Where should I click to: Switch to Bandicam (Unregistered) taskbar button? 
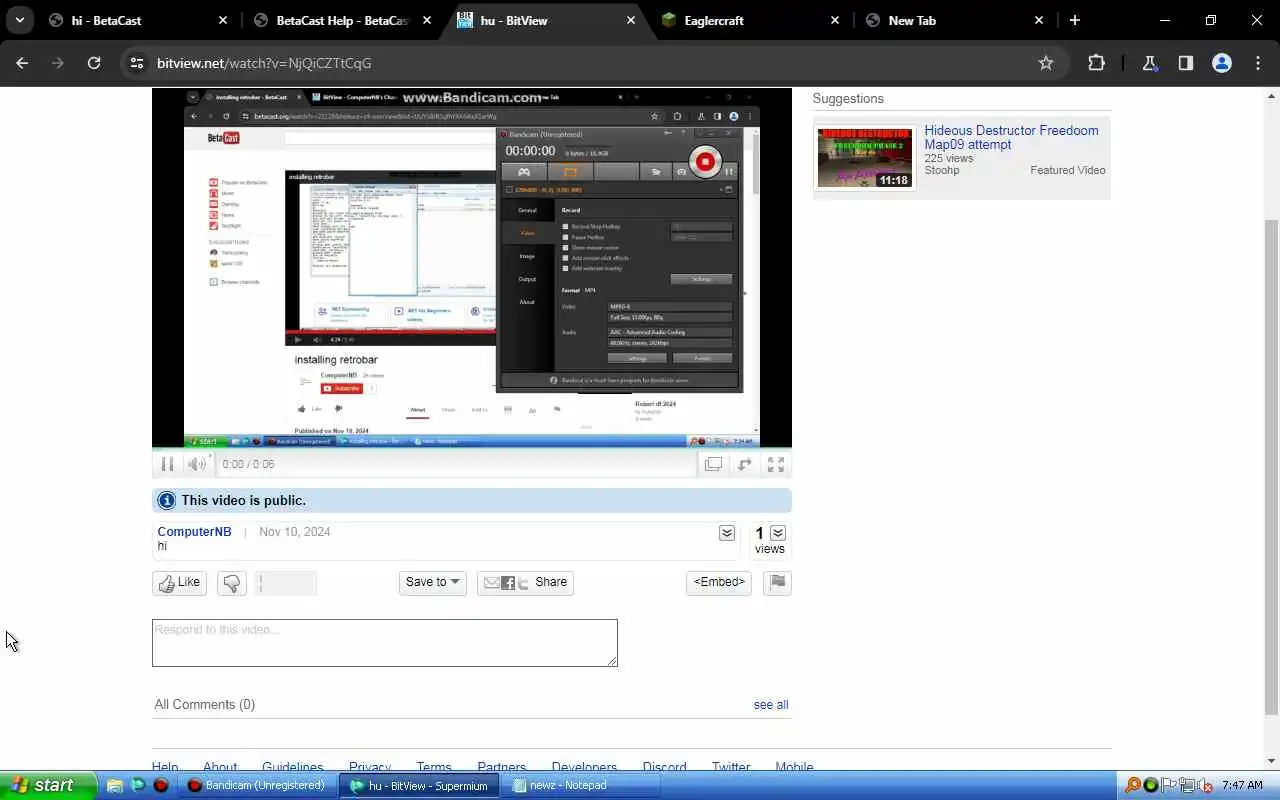[258, 786]
